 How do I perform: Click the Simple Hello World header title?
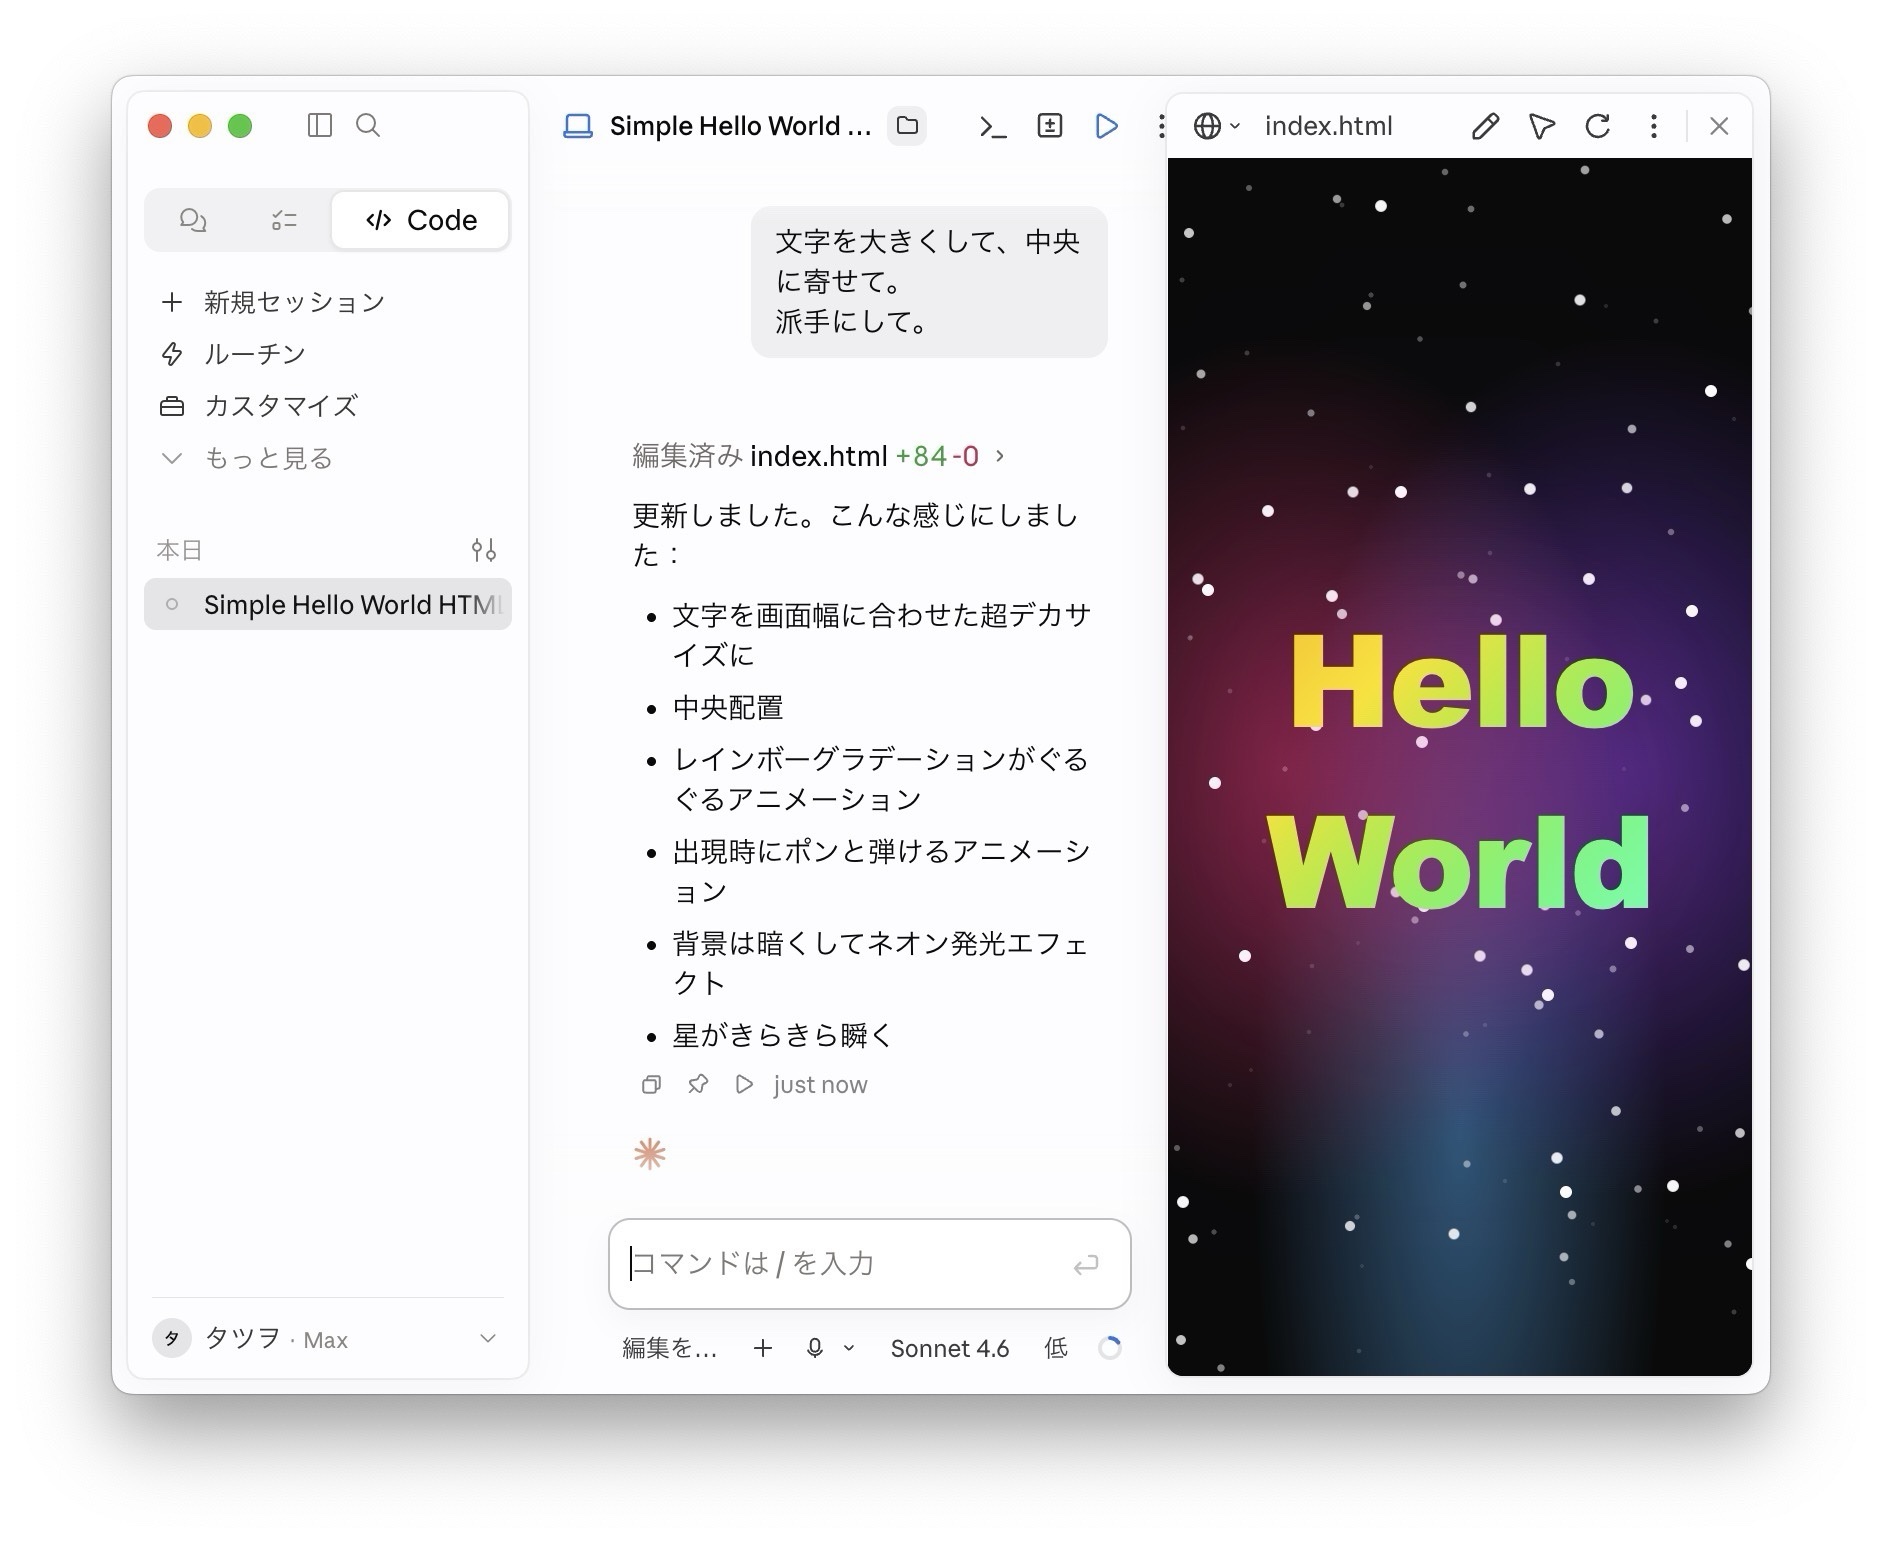click(740, 126)
